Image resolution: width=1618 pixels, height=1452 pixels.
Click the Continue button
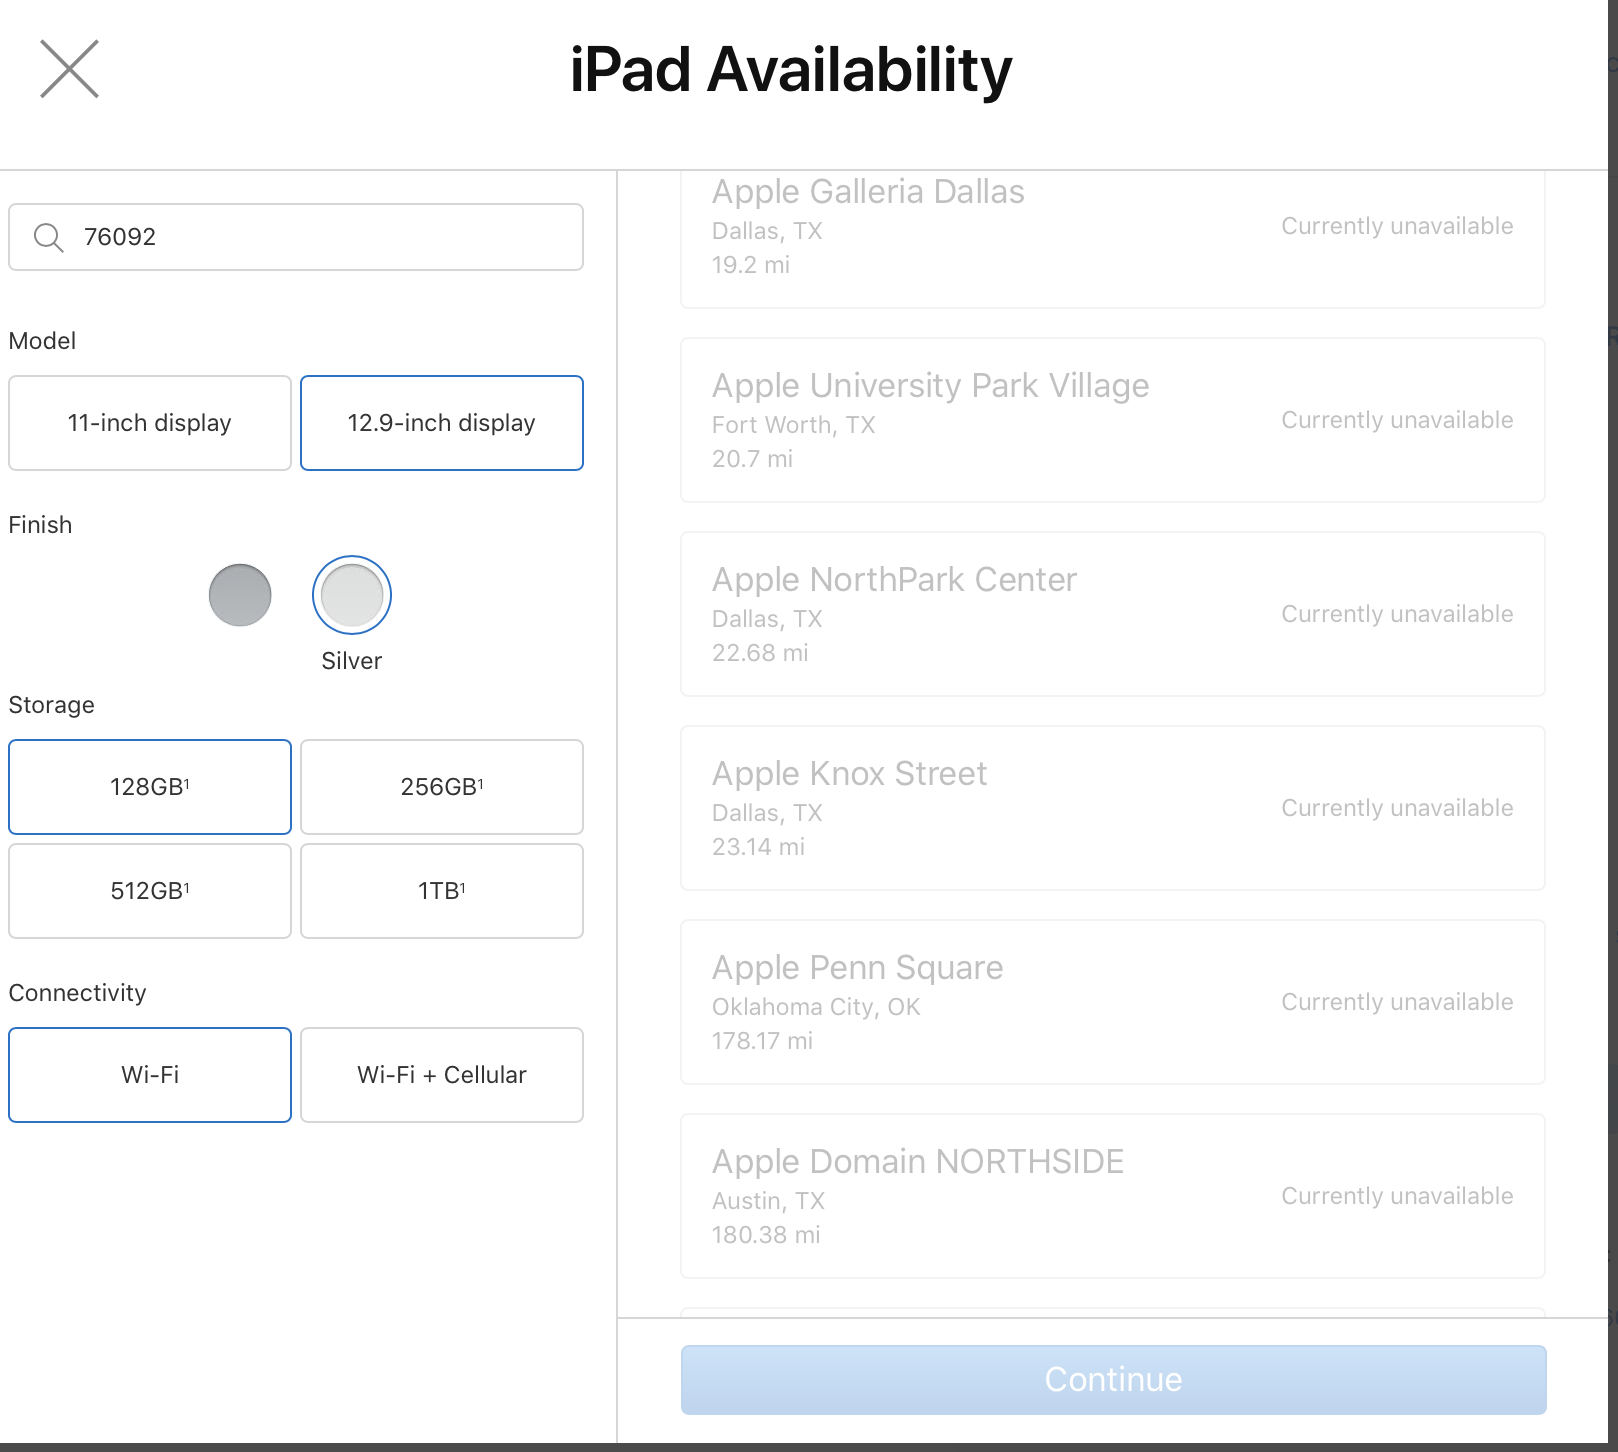[1113, 1380]
